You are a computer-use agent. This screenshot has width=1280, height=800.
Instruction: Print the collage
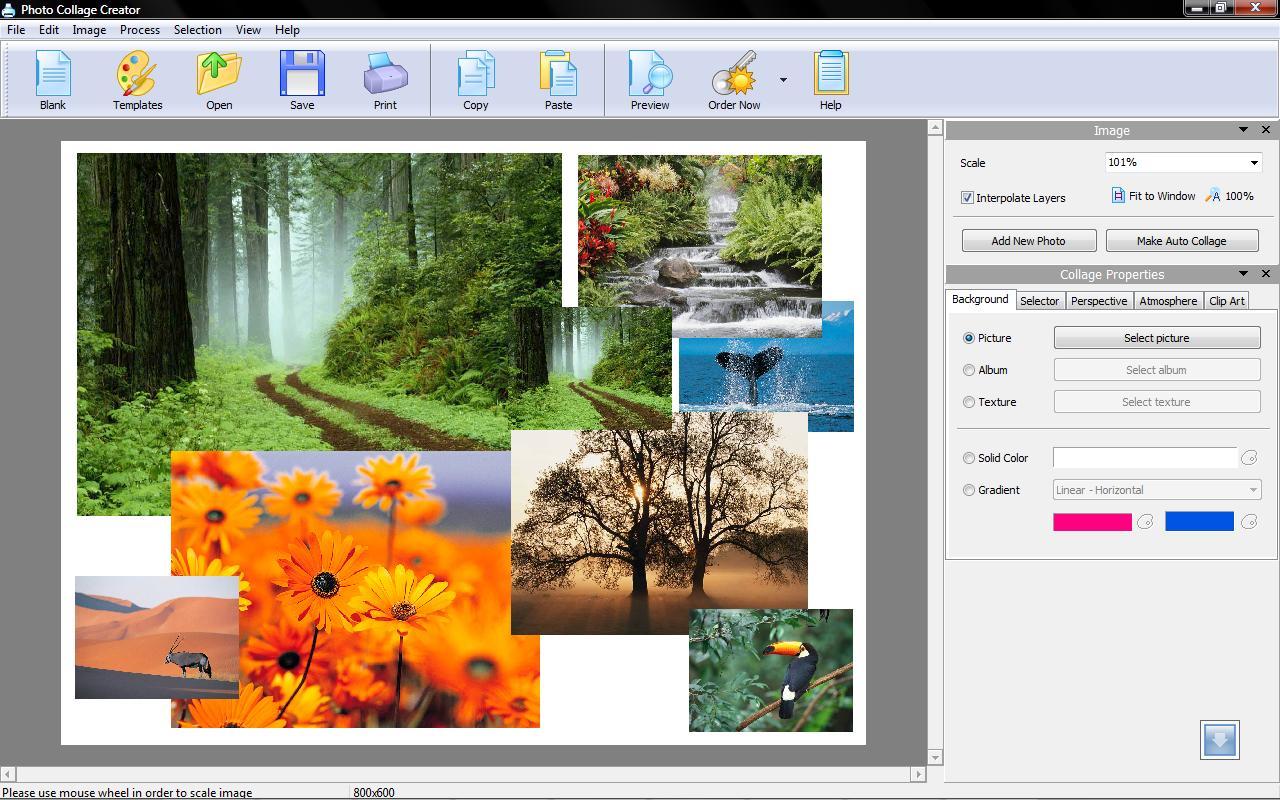385,80
